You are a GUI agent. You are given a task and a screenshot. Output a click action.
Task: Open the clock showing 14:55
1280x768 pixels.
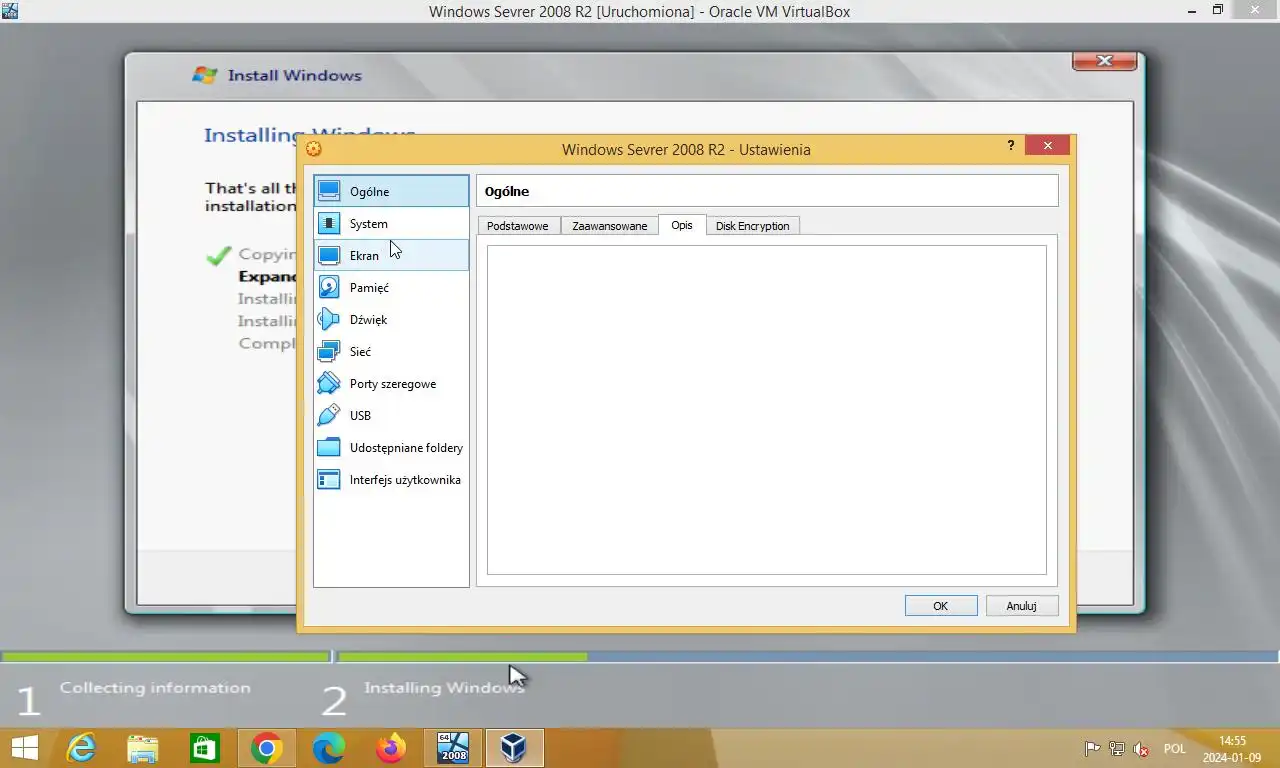click(x=1233, y=748)
